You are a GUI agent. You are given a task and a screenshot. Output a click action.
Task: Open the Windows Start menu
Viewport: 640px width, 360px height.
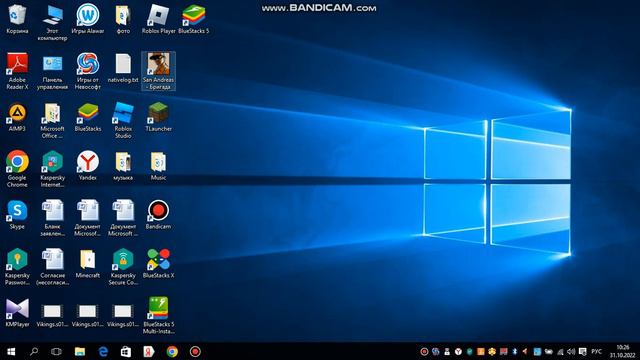[x=11, y=351]
